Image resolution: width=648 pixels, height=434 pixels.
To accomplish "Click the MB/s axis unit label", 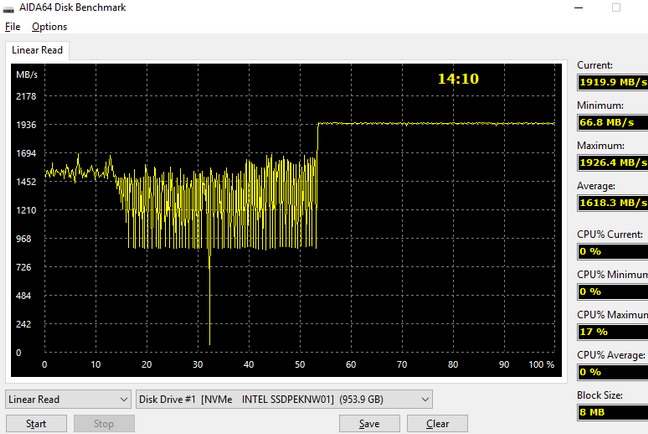I will pyautogui.click(x=27, y=75).
